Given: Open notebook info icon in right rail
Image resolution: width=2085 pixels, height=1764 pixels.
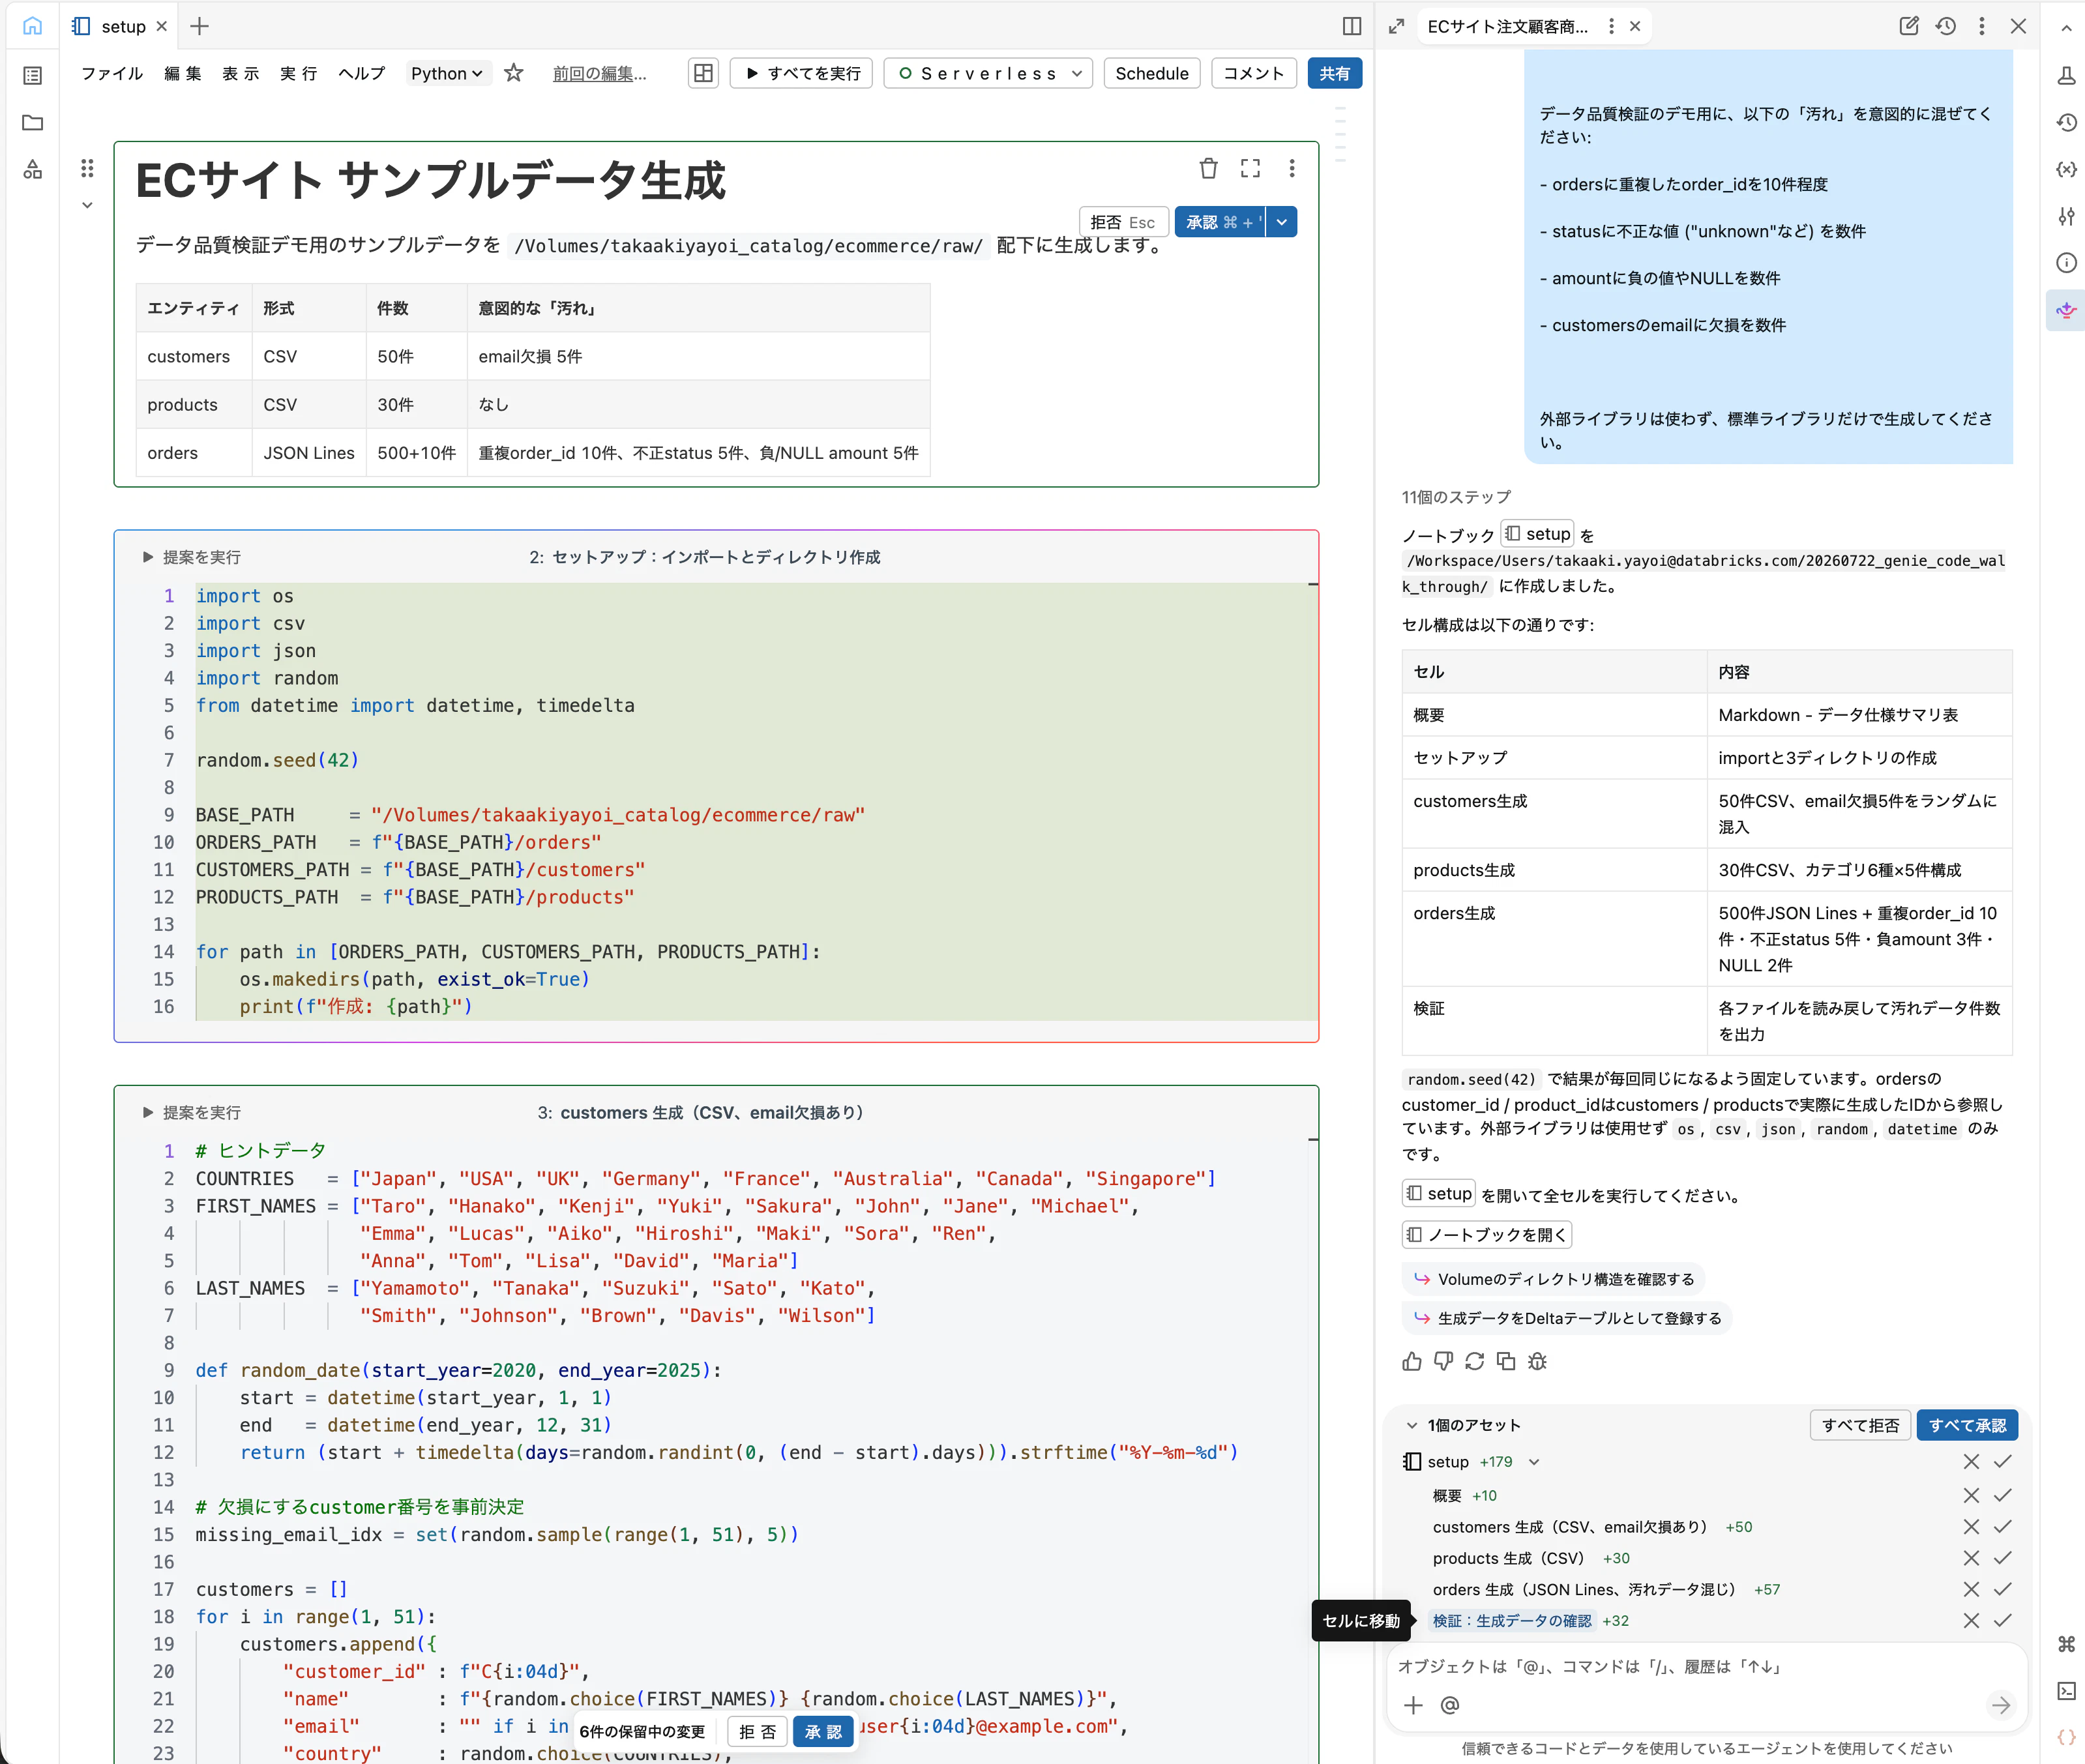Looking at the screenshot, I should point(2066,263).
